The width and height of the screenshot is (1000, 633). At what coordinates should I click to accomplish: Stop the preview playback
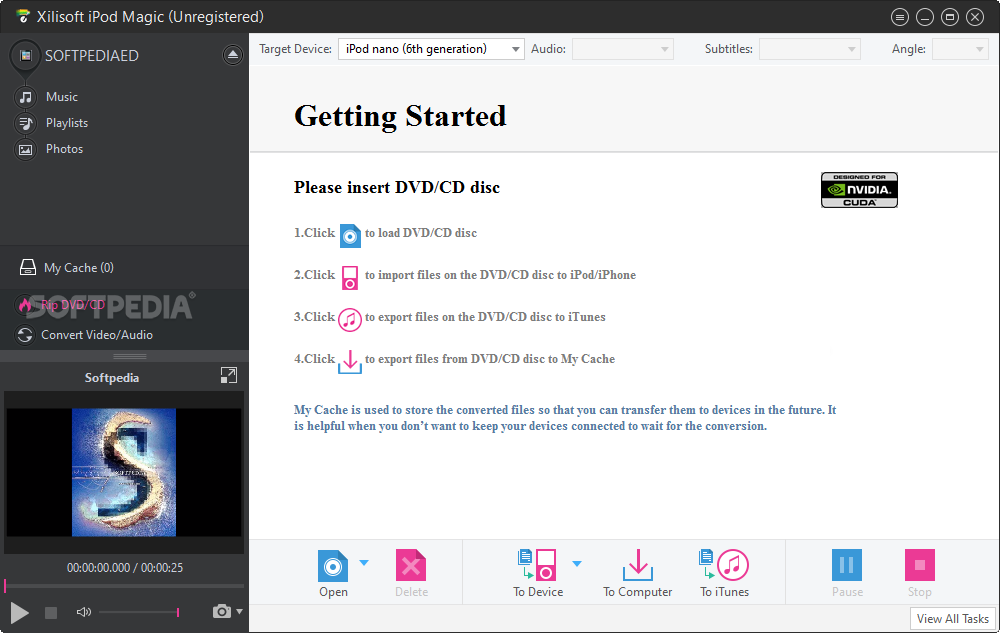(x=51, y=613)
